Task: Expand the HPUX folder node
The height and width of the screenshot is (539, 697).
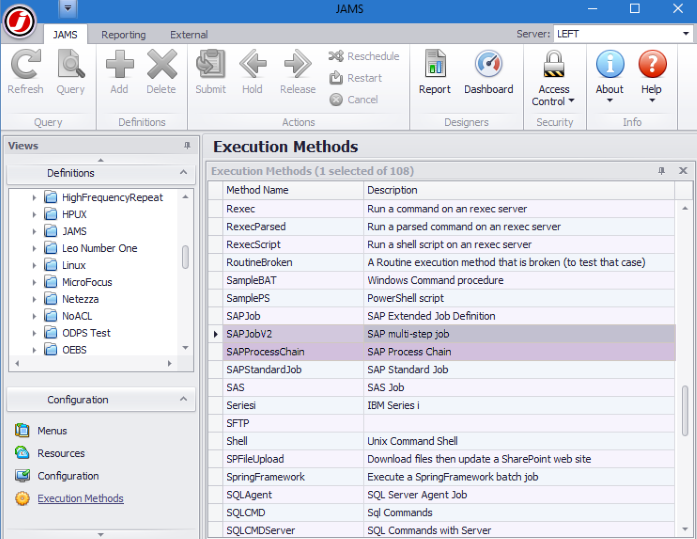Action: [x=34, y=215]
